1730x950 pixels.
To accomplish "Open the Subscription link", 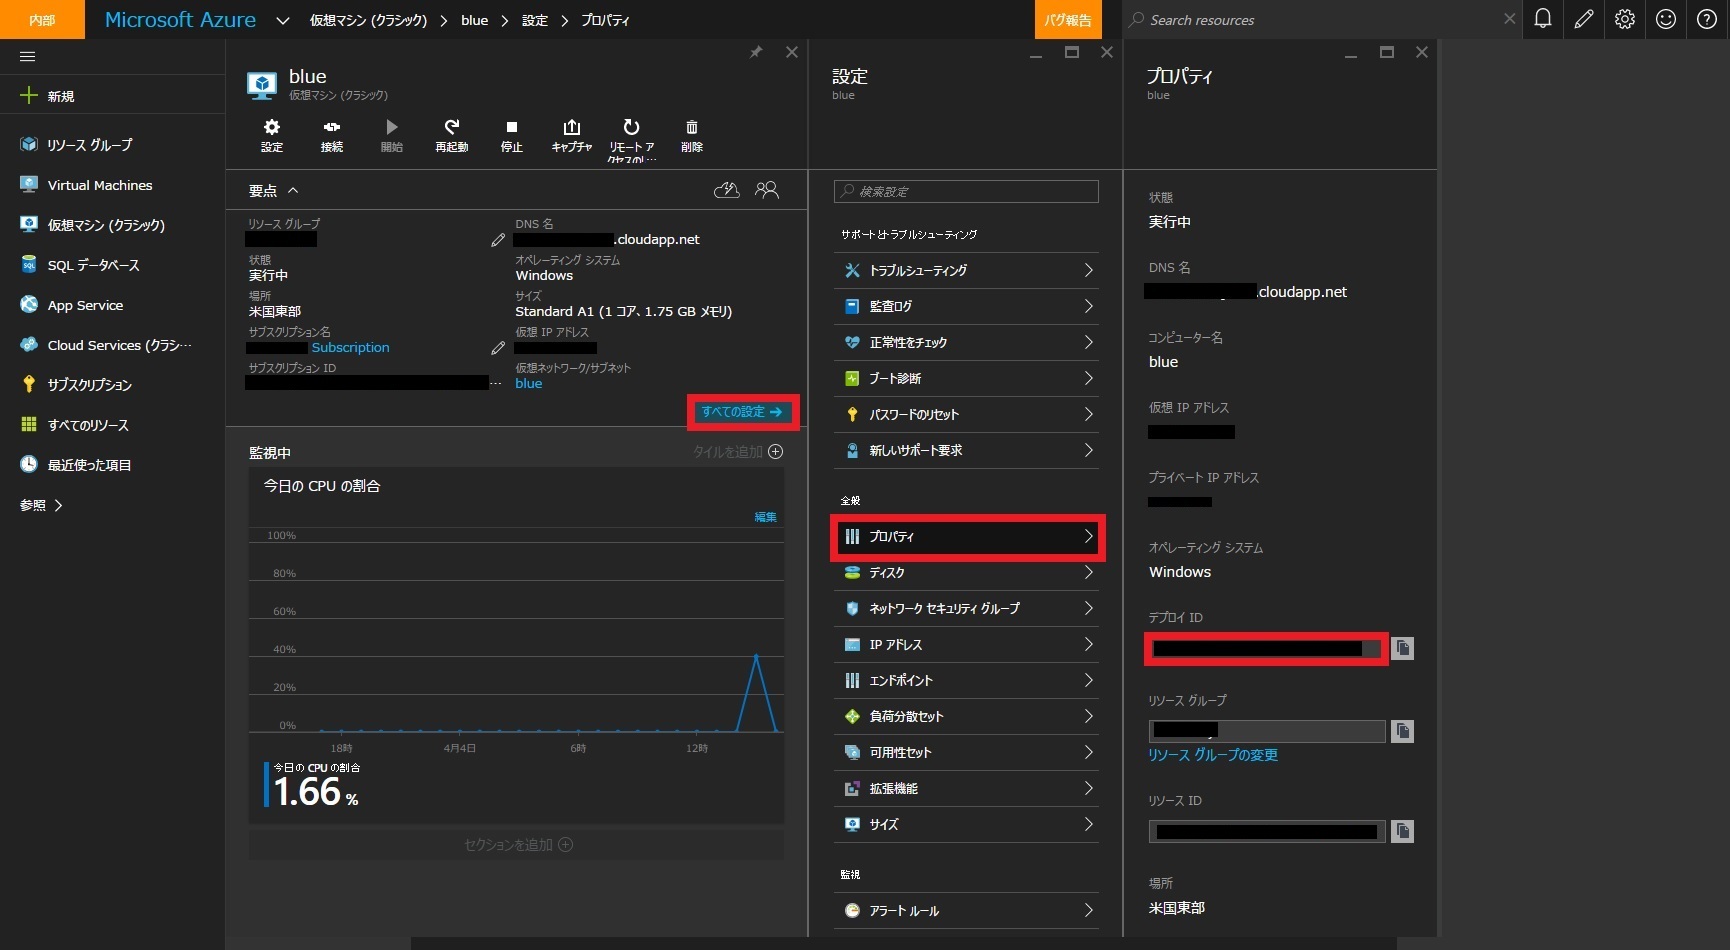I will coord(350,348).
